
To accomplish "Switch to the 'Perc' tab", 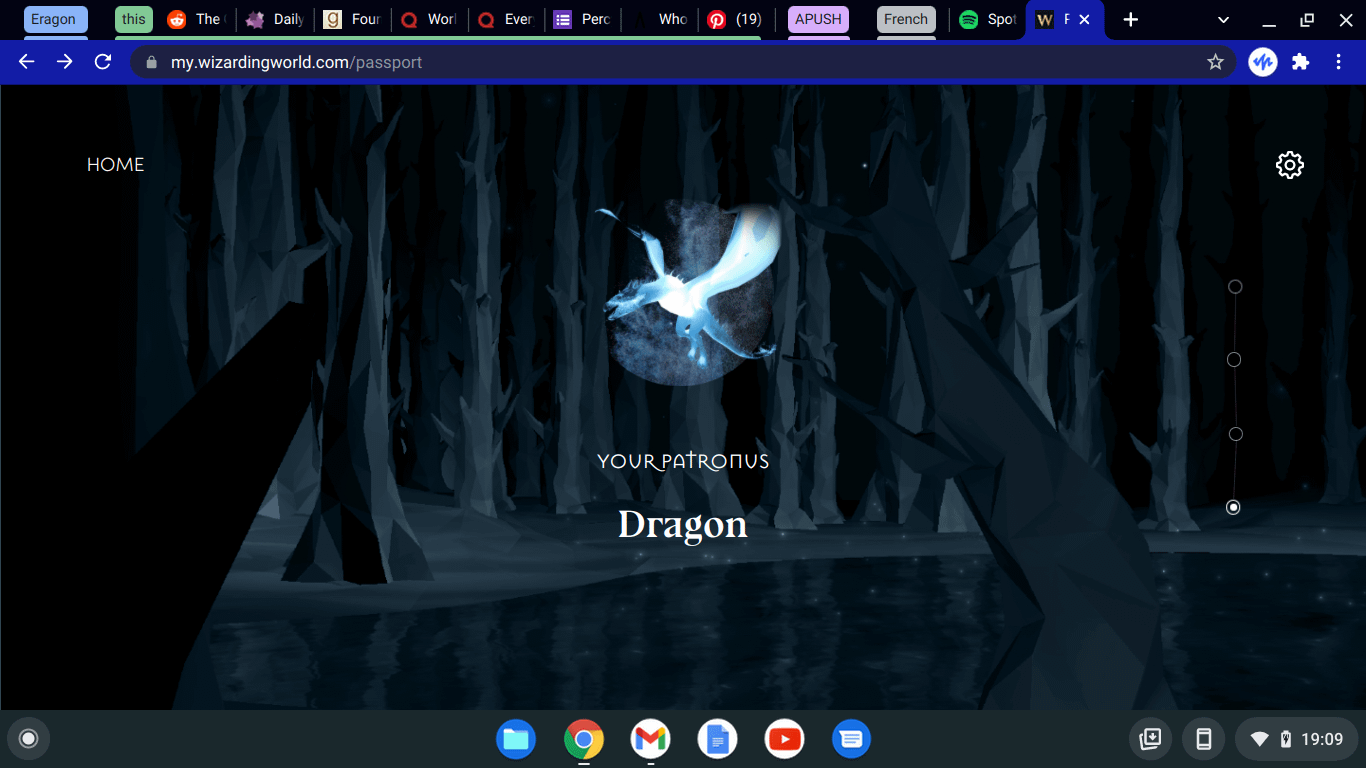I will click(583, 19).
